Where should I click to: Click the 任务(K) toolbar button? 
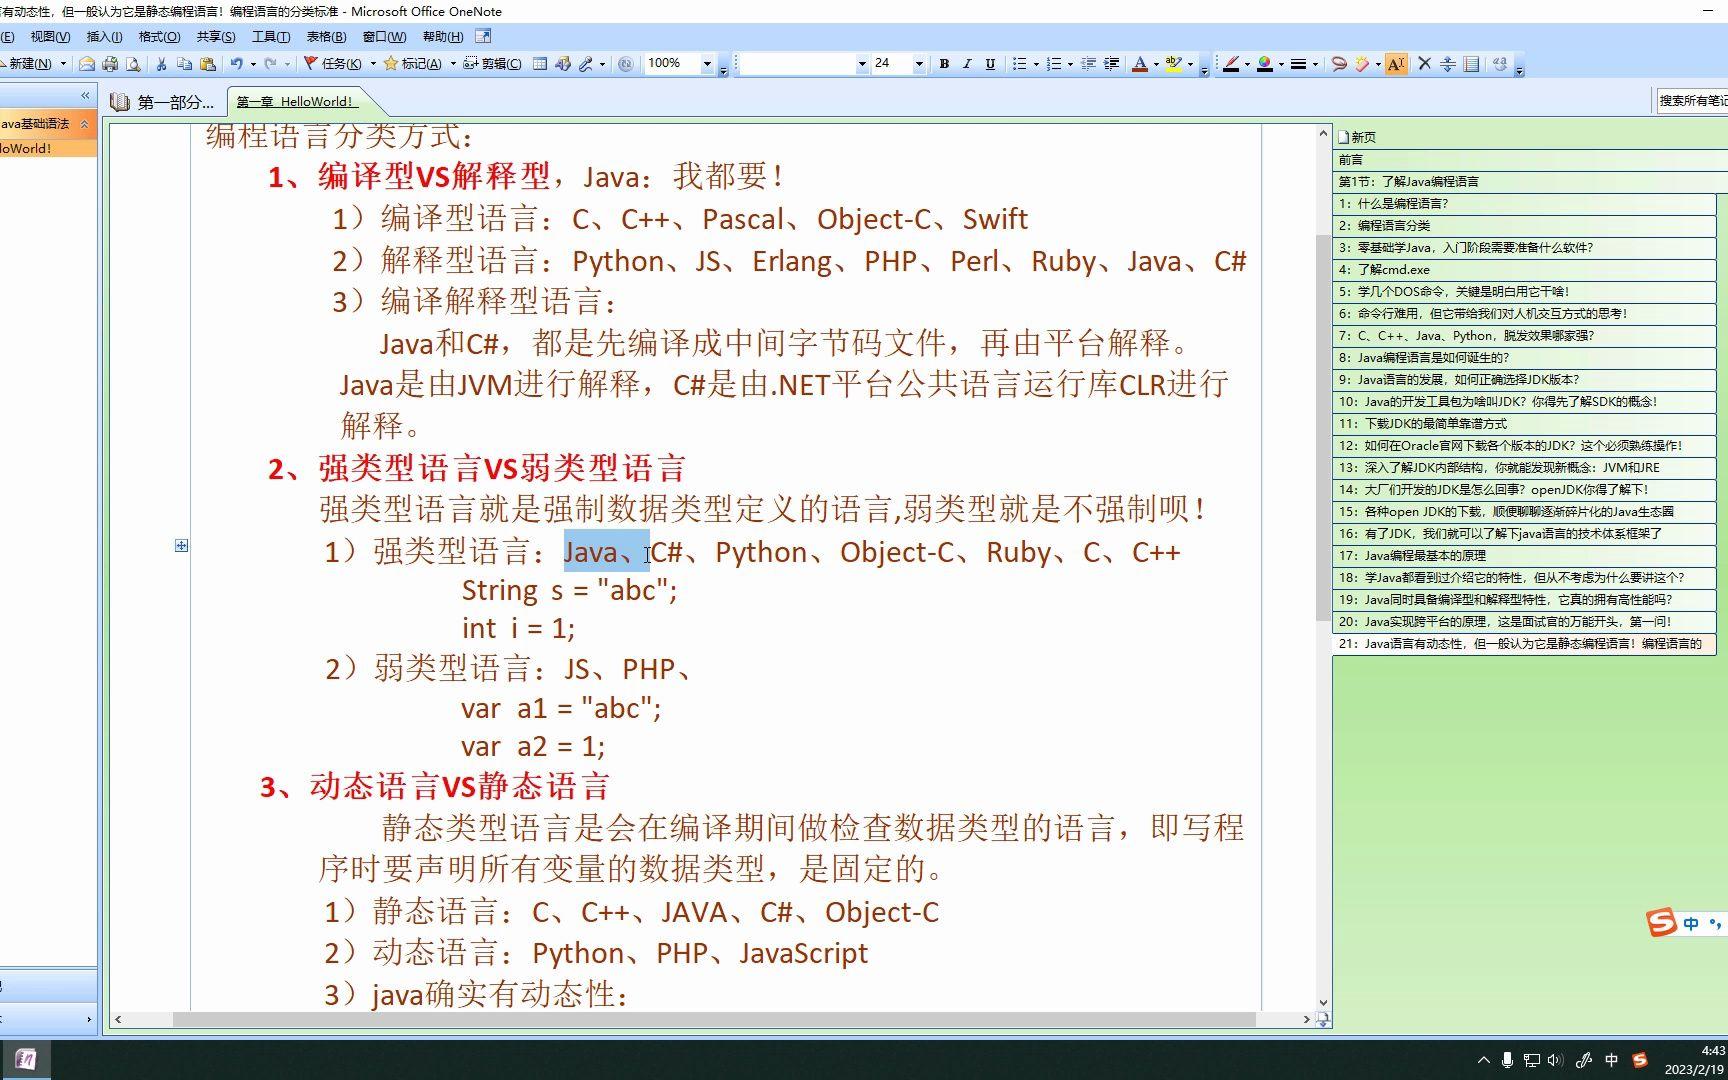(x=333, y=64)
